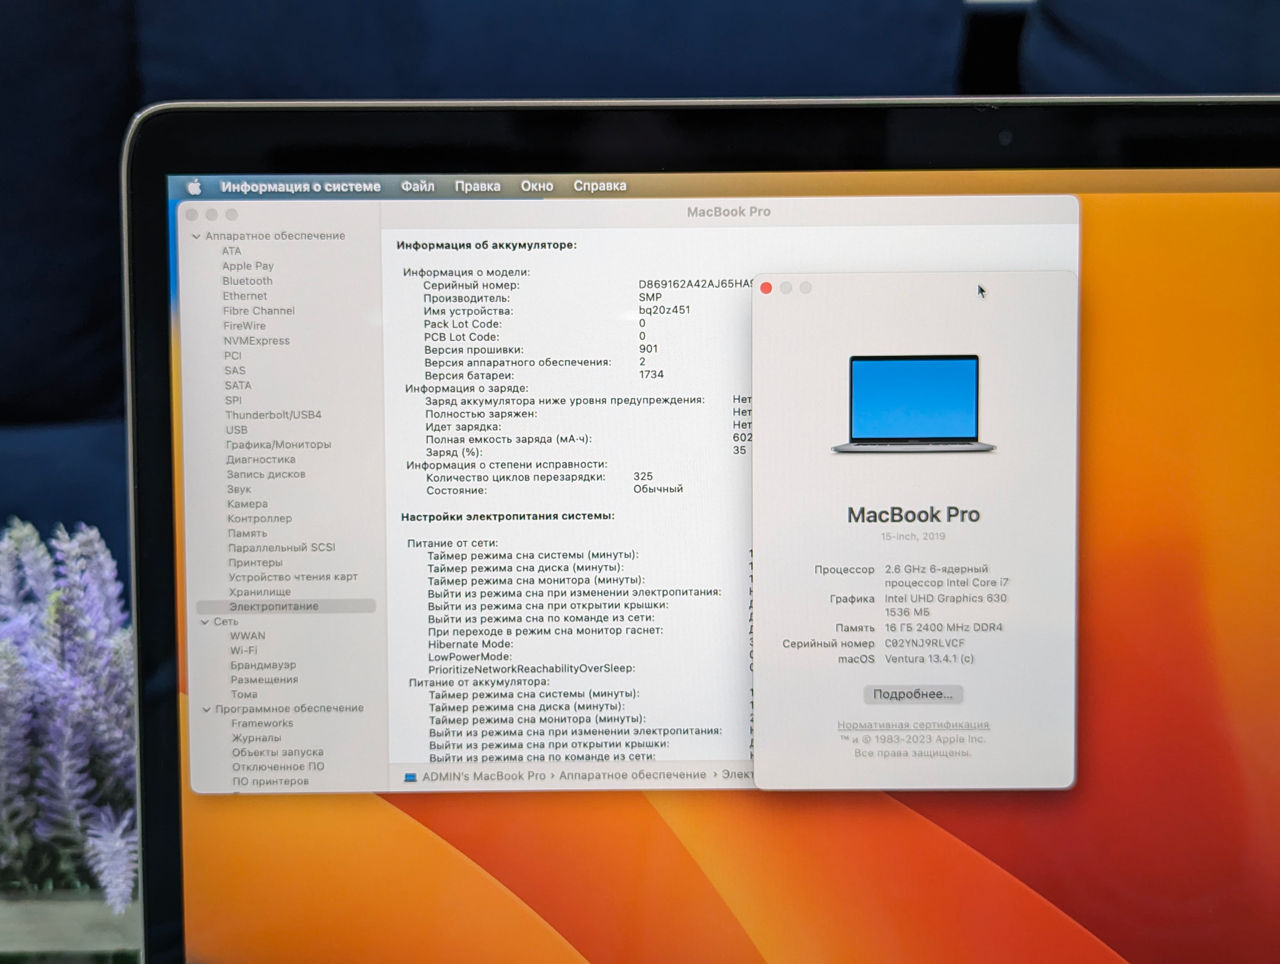Open the Файл menu

pos(417,186)
